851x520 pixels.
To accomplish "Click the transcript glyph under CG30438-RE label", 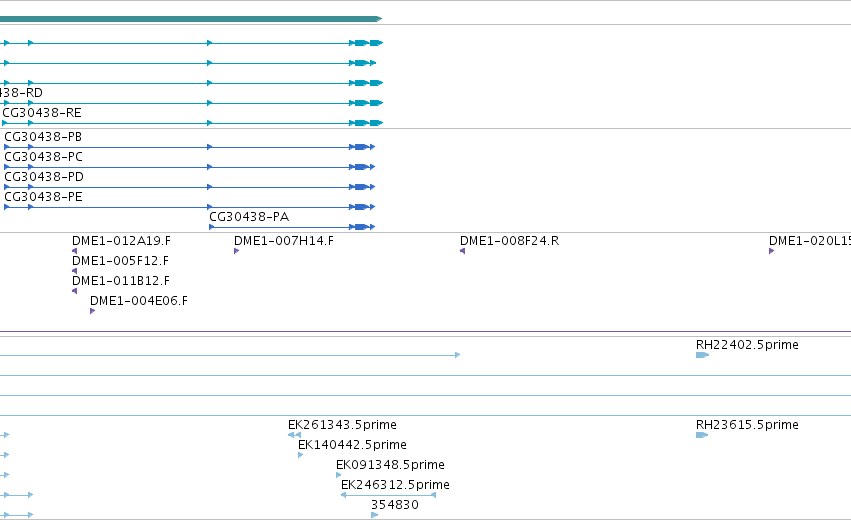I will (193, 123).
